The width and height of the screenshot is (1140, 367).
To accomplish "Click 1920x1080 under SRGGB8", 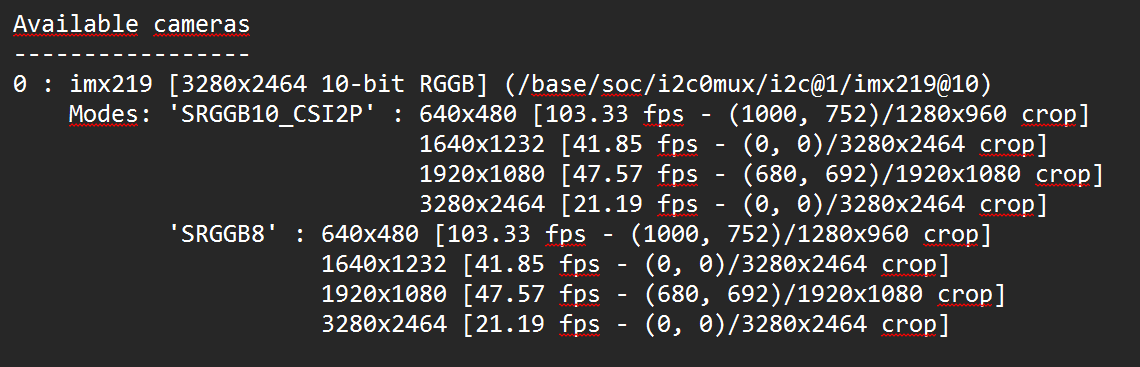I will [384, 294].
